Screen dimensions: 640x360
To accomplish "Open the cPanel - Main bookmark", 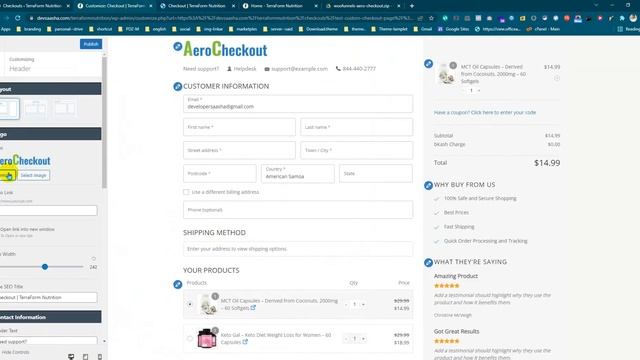I will pyautogui.click(x=543, y=29).
